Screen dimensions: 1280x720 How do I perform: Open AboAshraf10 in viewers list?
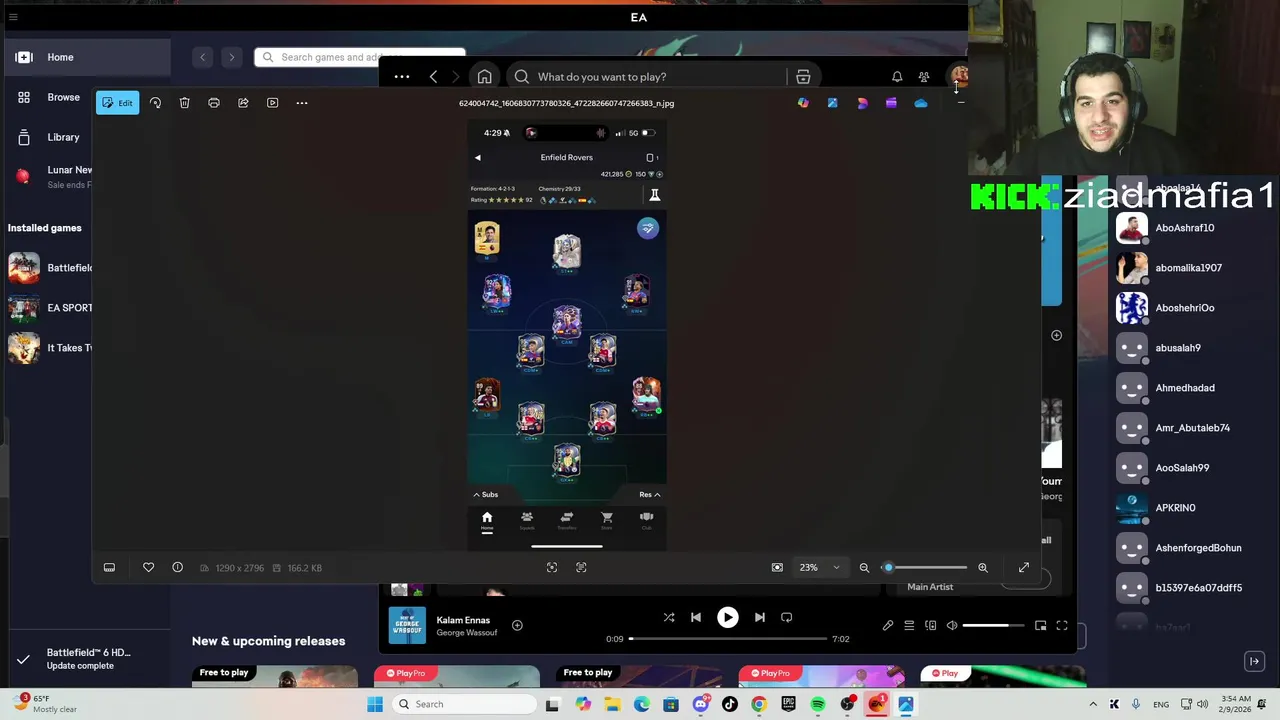[x=1184, y=228]
